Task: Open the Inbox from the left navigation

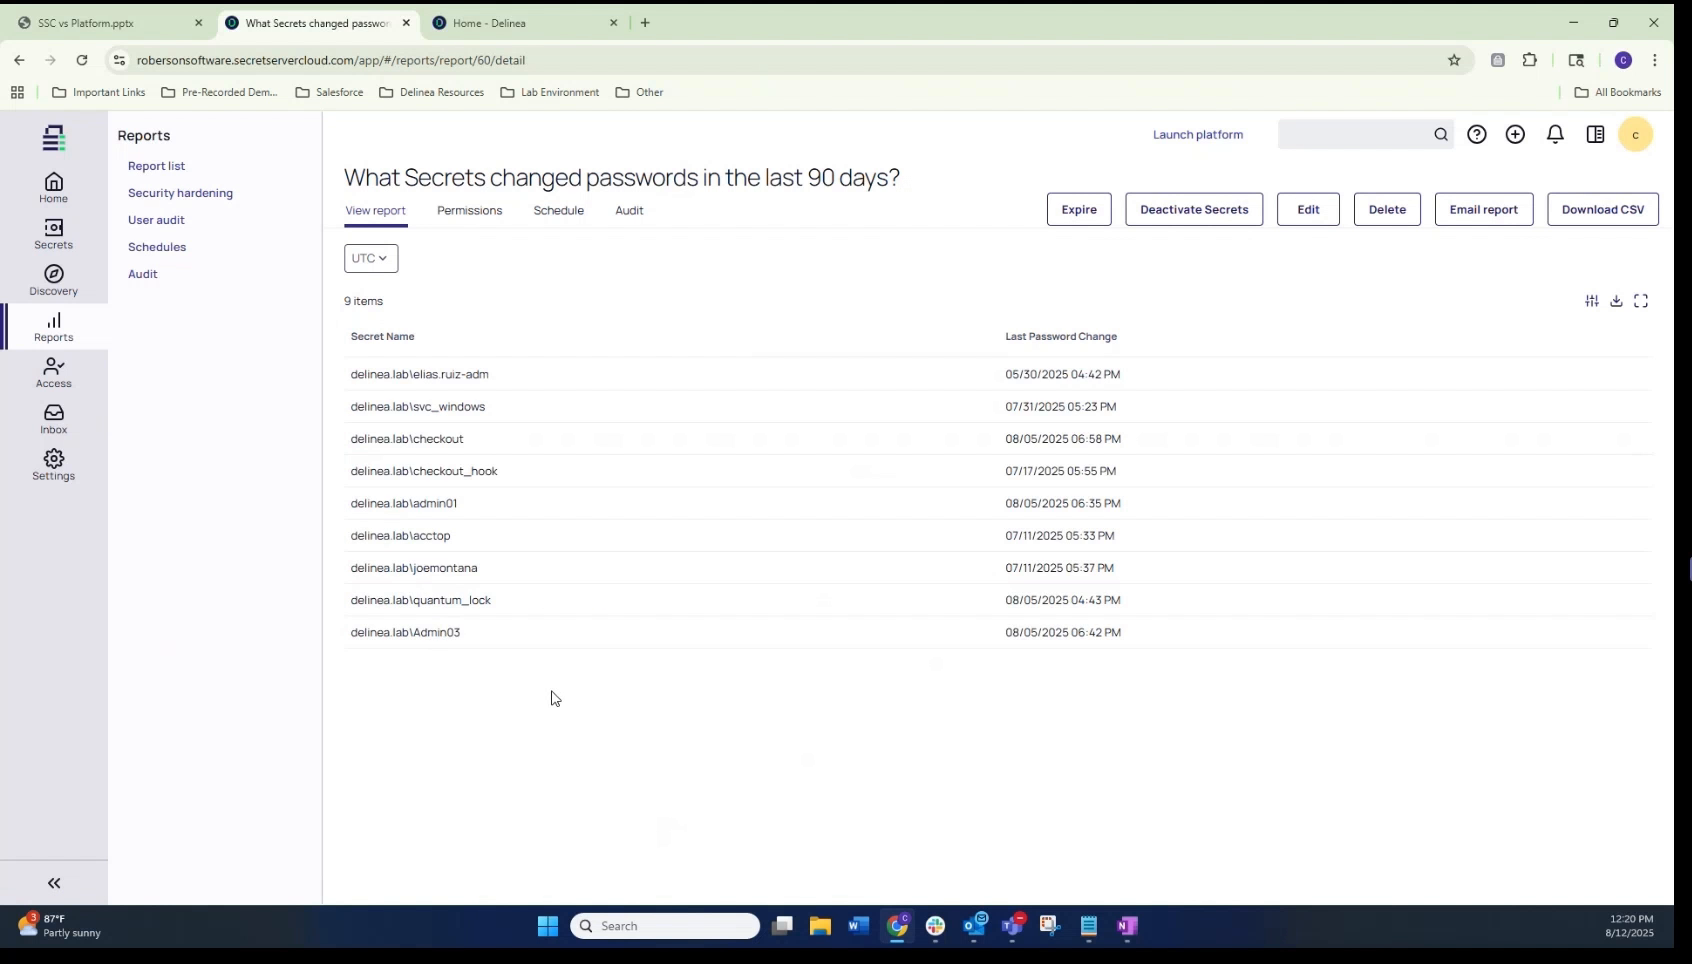Action: point(53,417)
